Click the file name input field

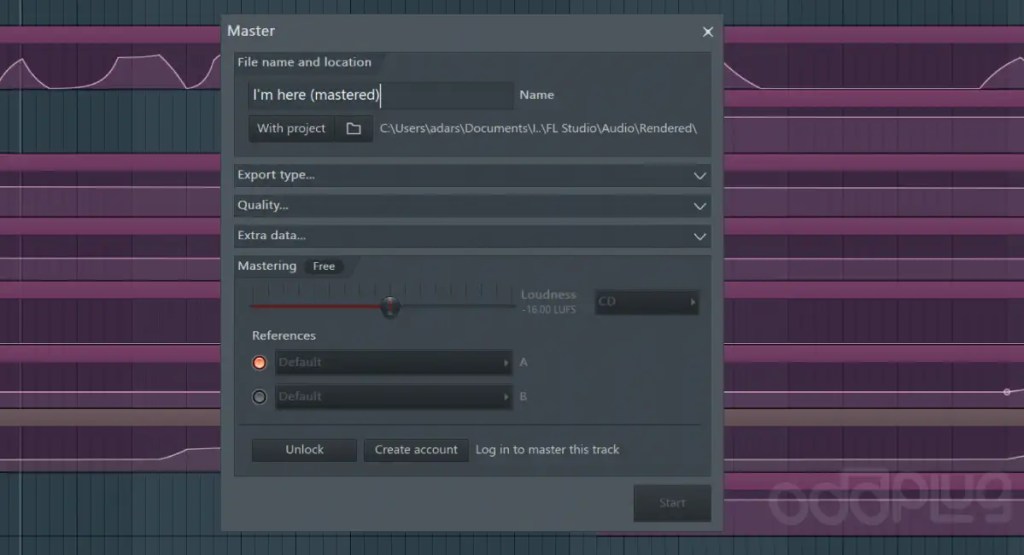click(380, 95)
